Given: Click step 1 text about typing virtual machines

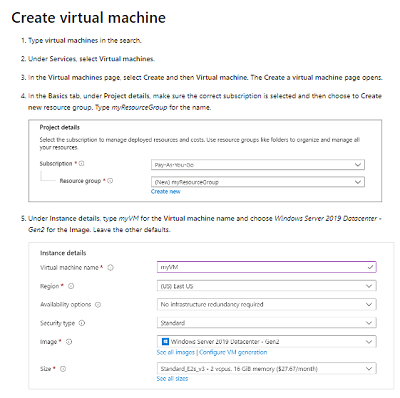Looking at the screenshot, I should [85, 40].
